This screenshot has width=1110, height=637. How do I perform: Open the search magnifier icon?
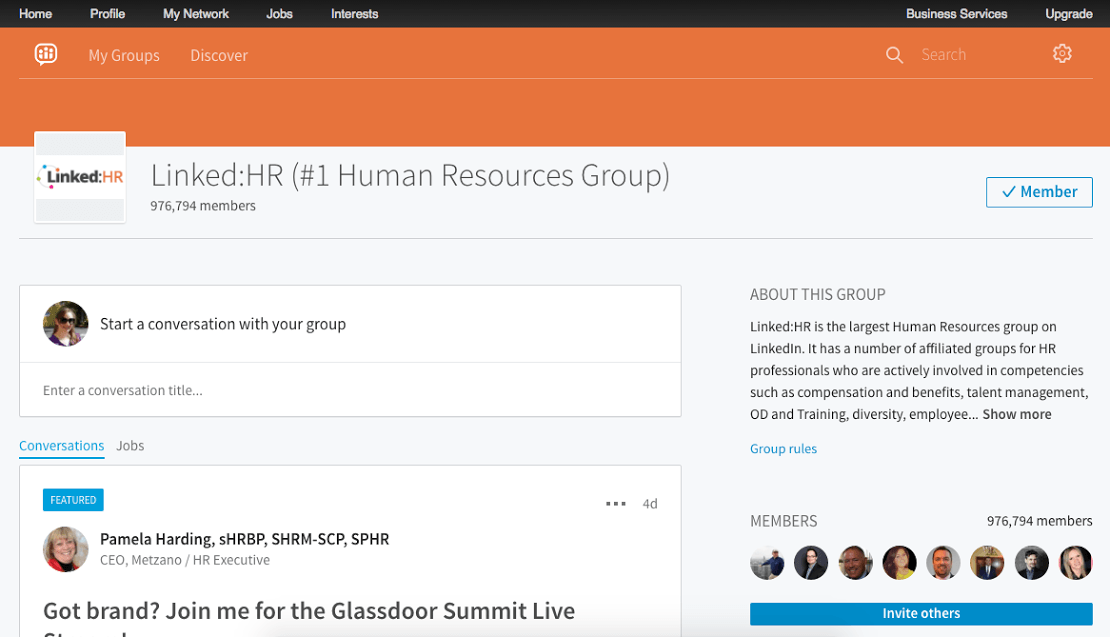coord(894,54)
